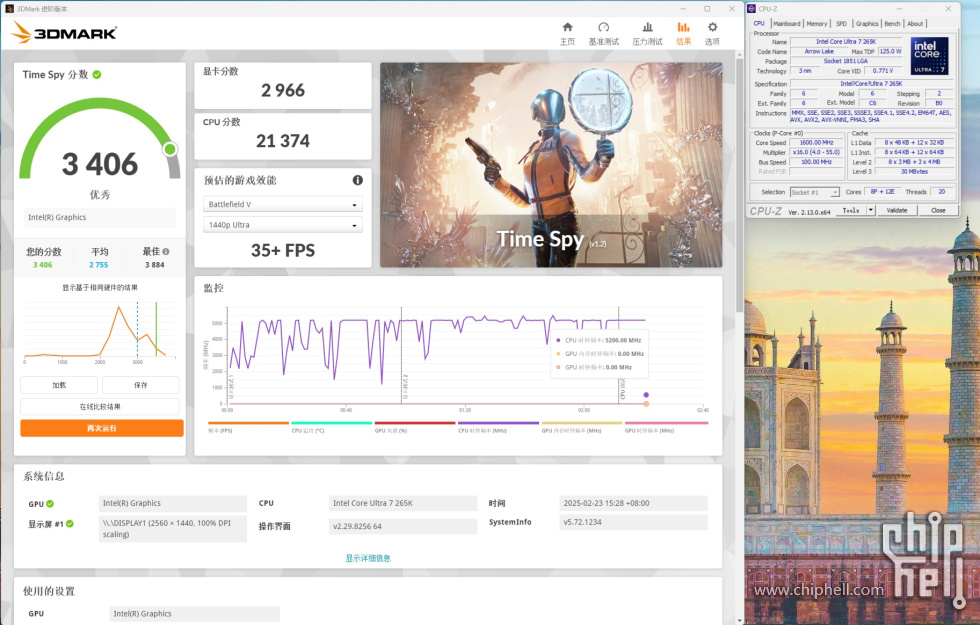Click the CPU 分数 value 21 374
The image size is (980, 625).
(x=283, y=141)
